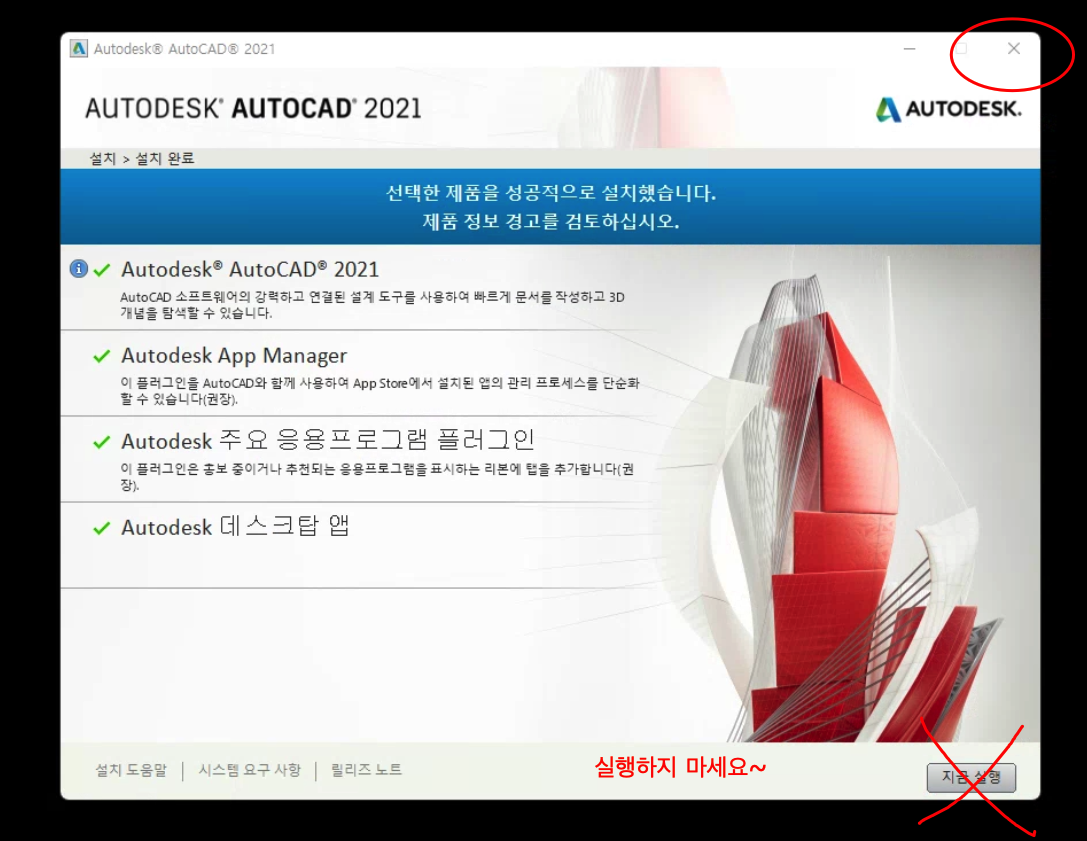Click the 선택한 제품을 성공적으로 설치했습니다 message

550,192
